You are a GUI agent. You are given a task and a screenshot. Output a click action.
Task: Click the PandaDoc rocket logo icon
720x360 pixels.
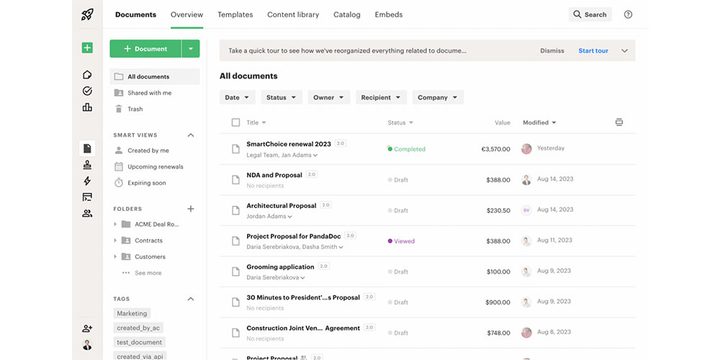pos(87,14)
